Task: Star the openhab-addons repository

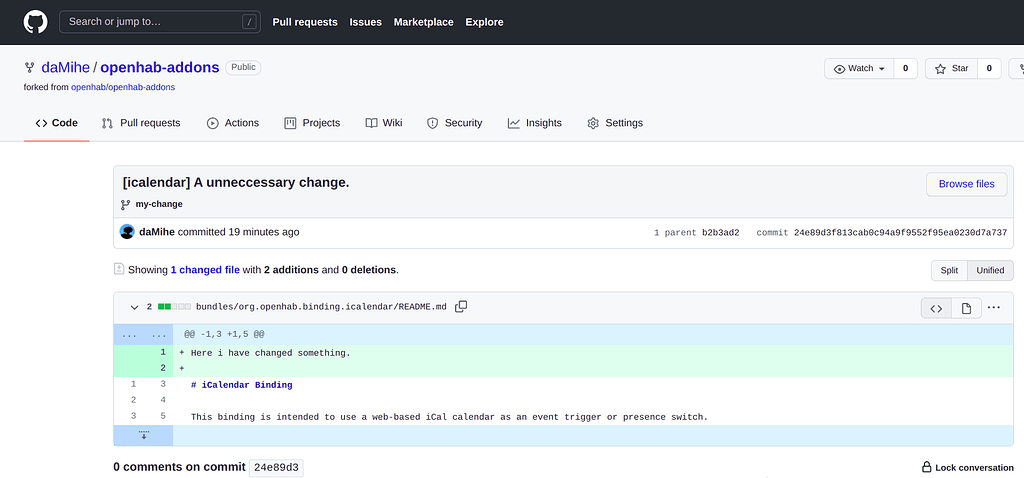Action: pos(951,68)
